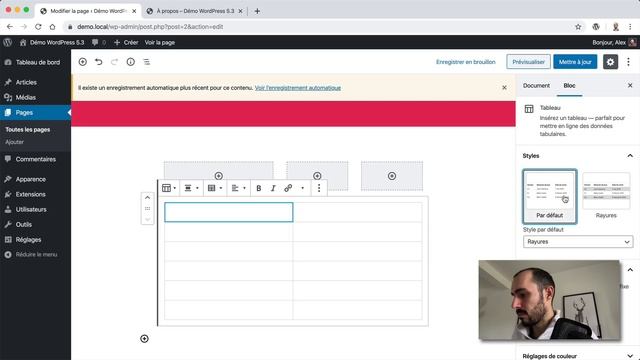This screenshot has width=640, height=360.
Task: Move table block down
Action: coord(147,220)
